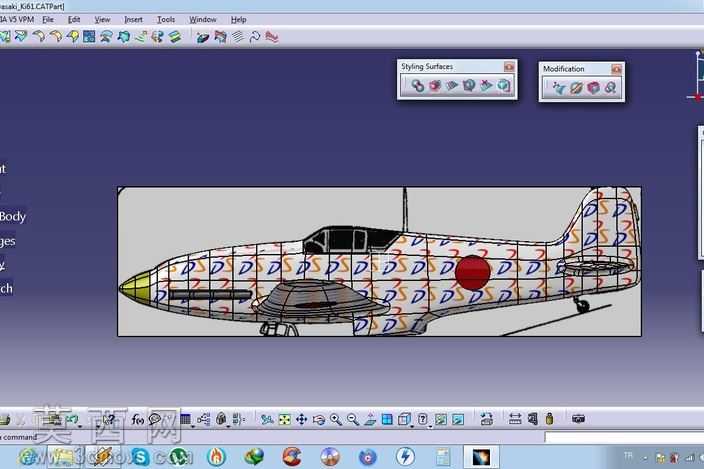Image resolution: width=704 pixels, height=469 pixels.
Task: Open Skype from the taskbar
Action: pos(140,457)
